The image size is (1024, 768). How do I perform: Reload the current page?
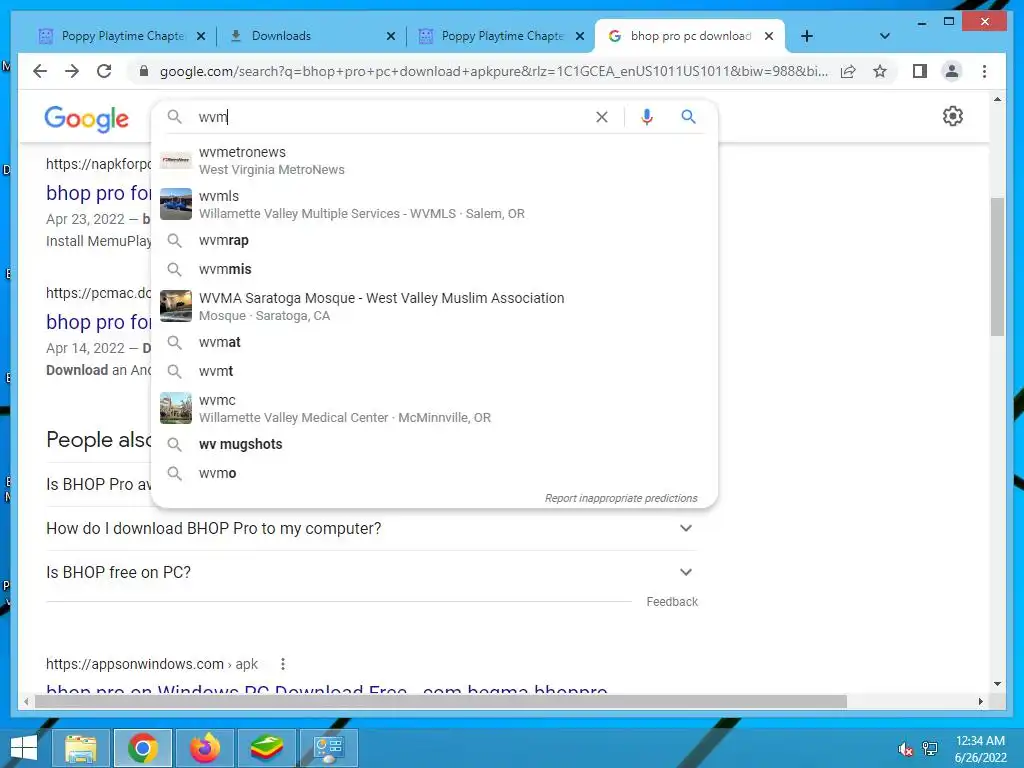(104, 71)
